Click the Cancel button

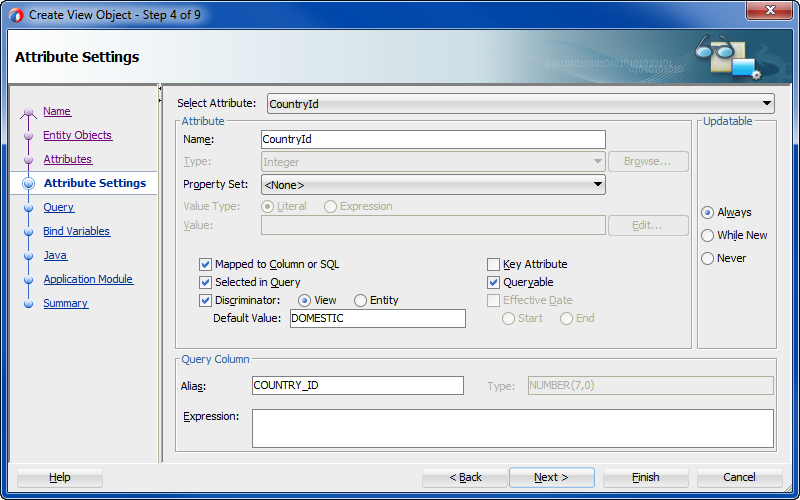[739, 478]
